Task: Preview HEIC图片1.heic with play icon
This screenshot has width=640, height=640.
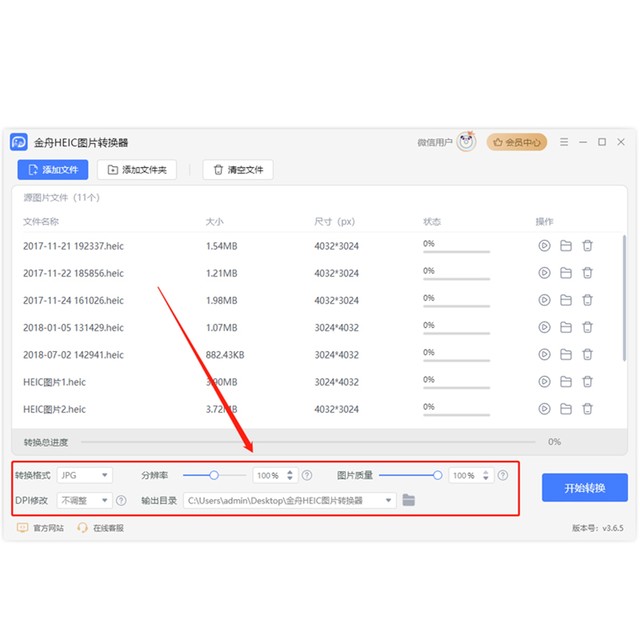Action: 544,382
